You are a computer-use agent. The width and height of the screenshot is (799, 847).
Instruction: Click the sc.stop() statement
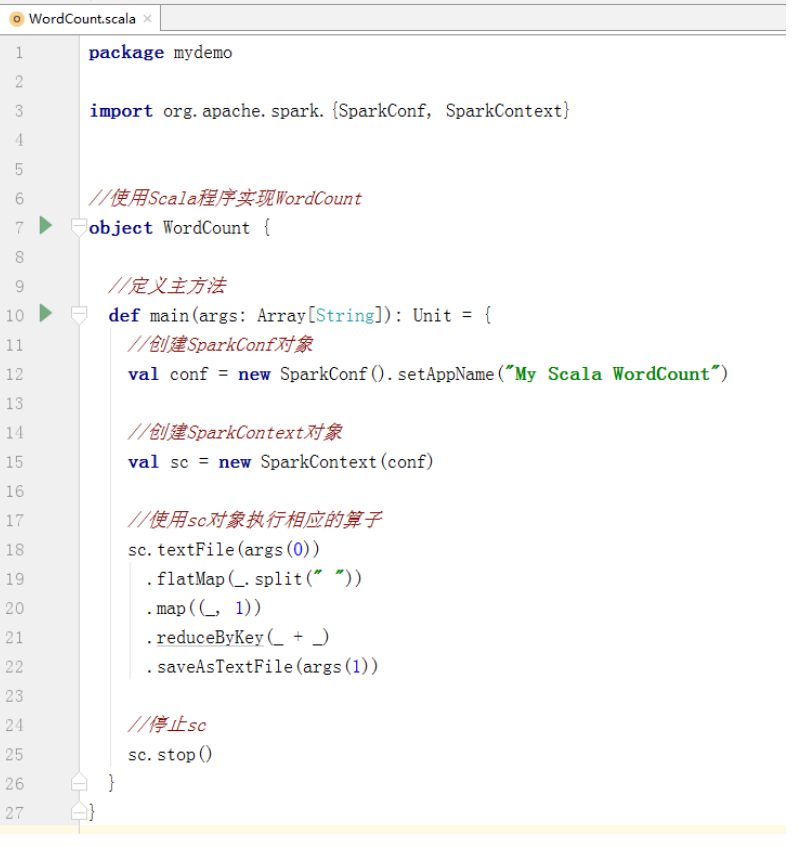pos(170,754)
